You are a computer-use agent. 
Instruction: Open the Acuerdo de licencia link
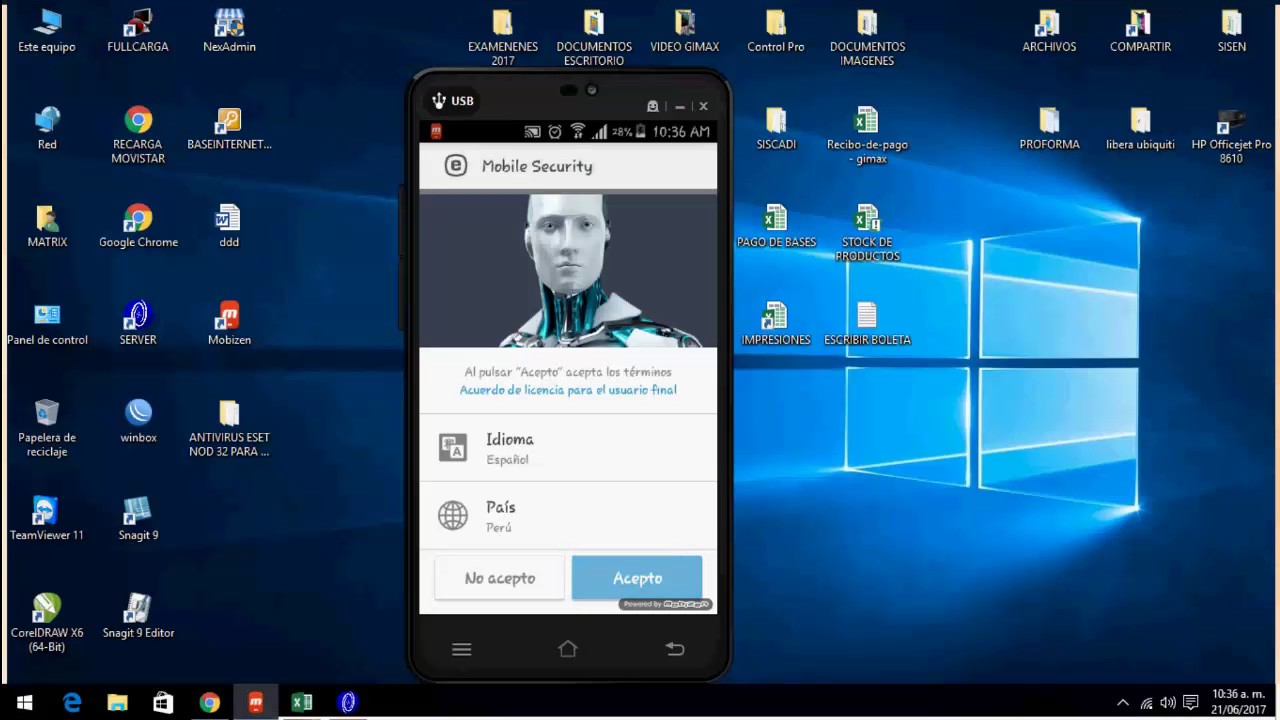[x=568, y=390]
